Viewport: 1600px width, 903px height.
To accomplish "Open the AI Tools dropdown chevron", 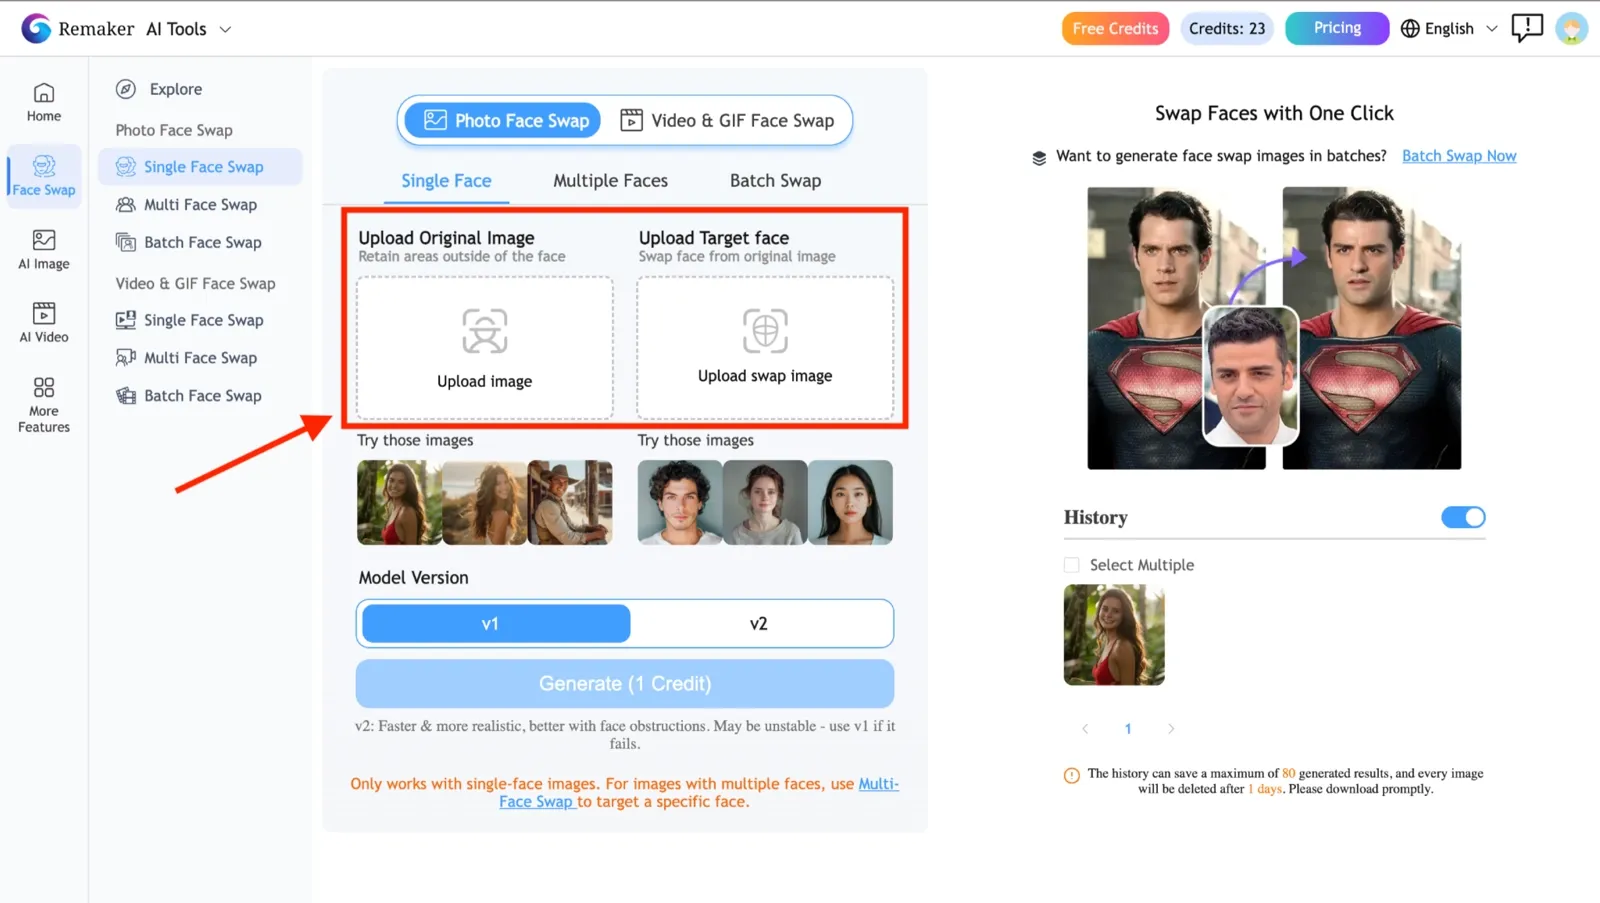I will (225, 29).
